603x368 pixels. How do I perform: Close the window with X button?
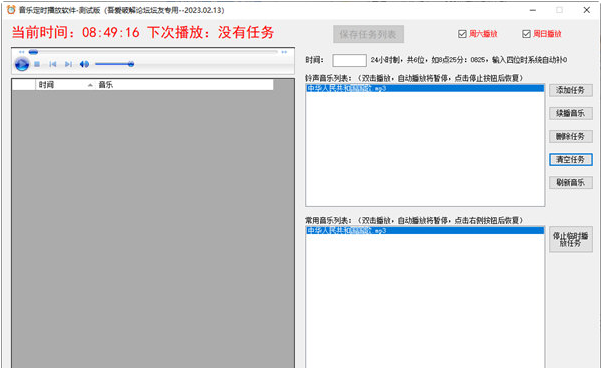point(586,10)
